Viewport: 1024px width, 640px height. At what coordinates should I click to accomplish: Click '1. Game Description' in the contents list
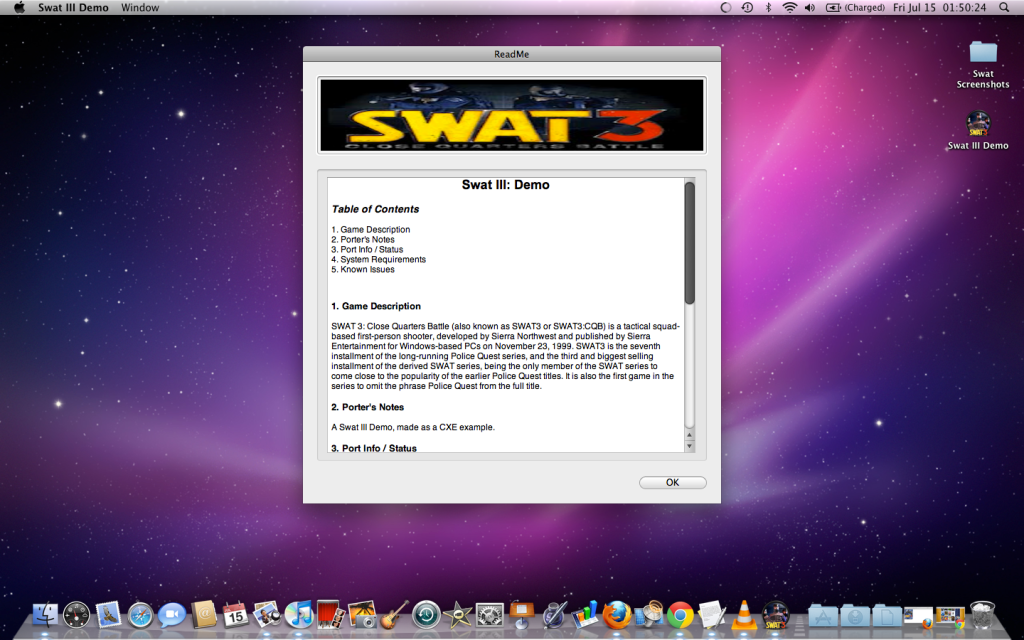[370, 229]
